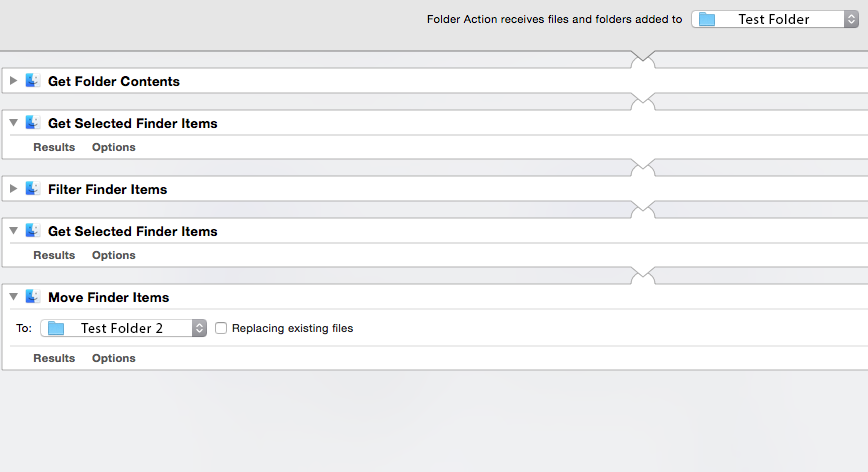
Task: Open the Test Folder 2 destination dropdown
Action: coord(123,328)
